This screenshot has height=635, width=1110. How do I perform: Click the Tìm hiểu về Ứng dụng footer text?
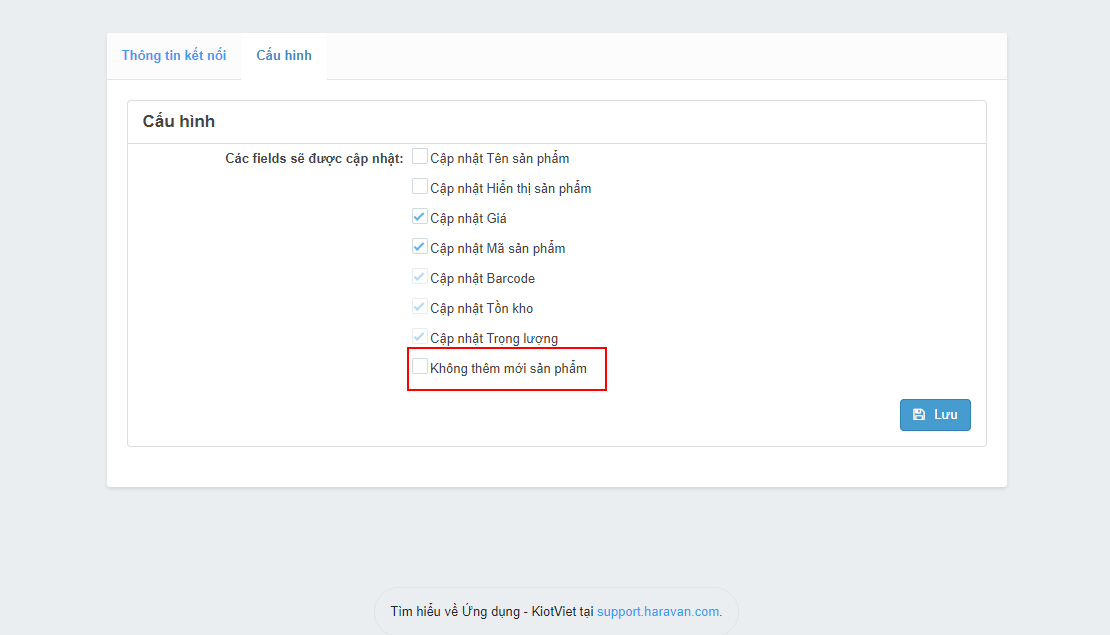492,612
